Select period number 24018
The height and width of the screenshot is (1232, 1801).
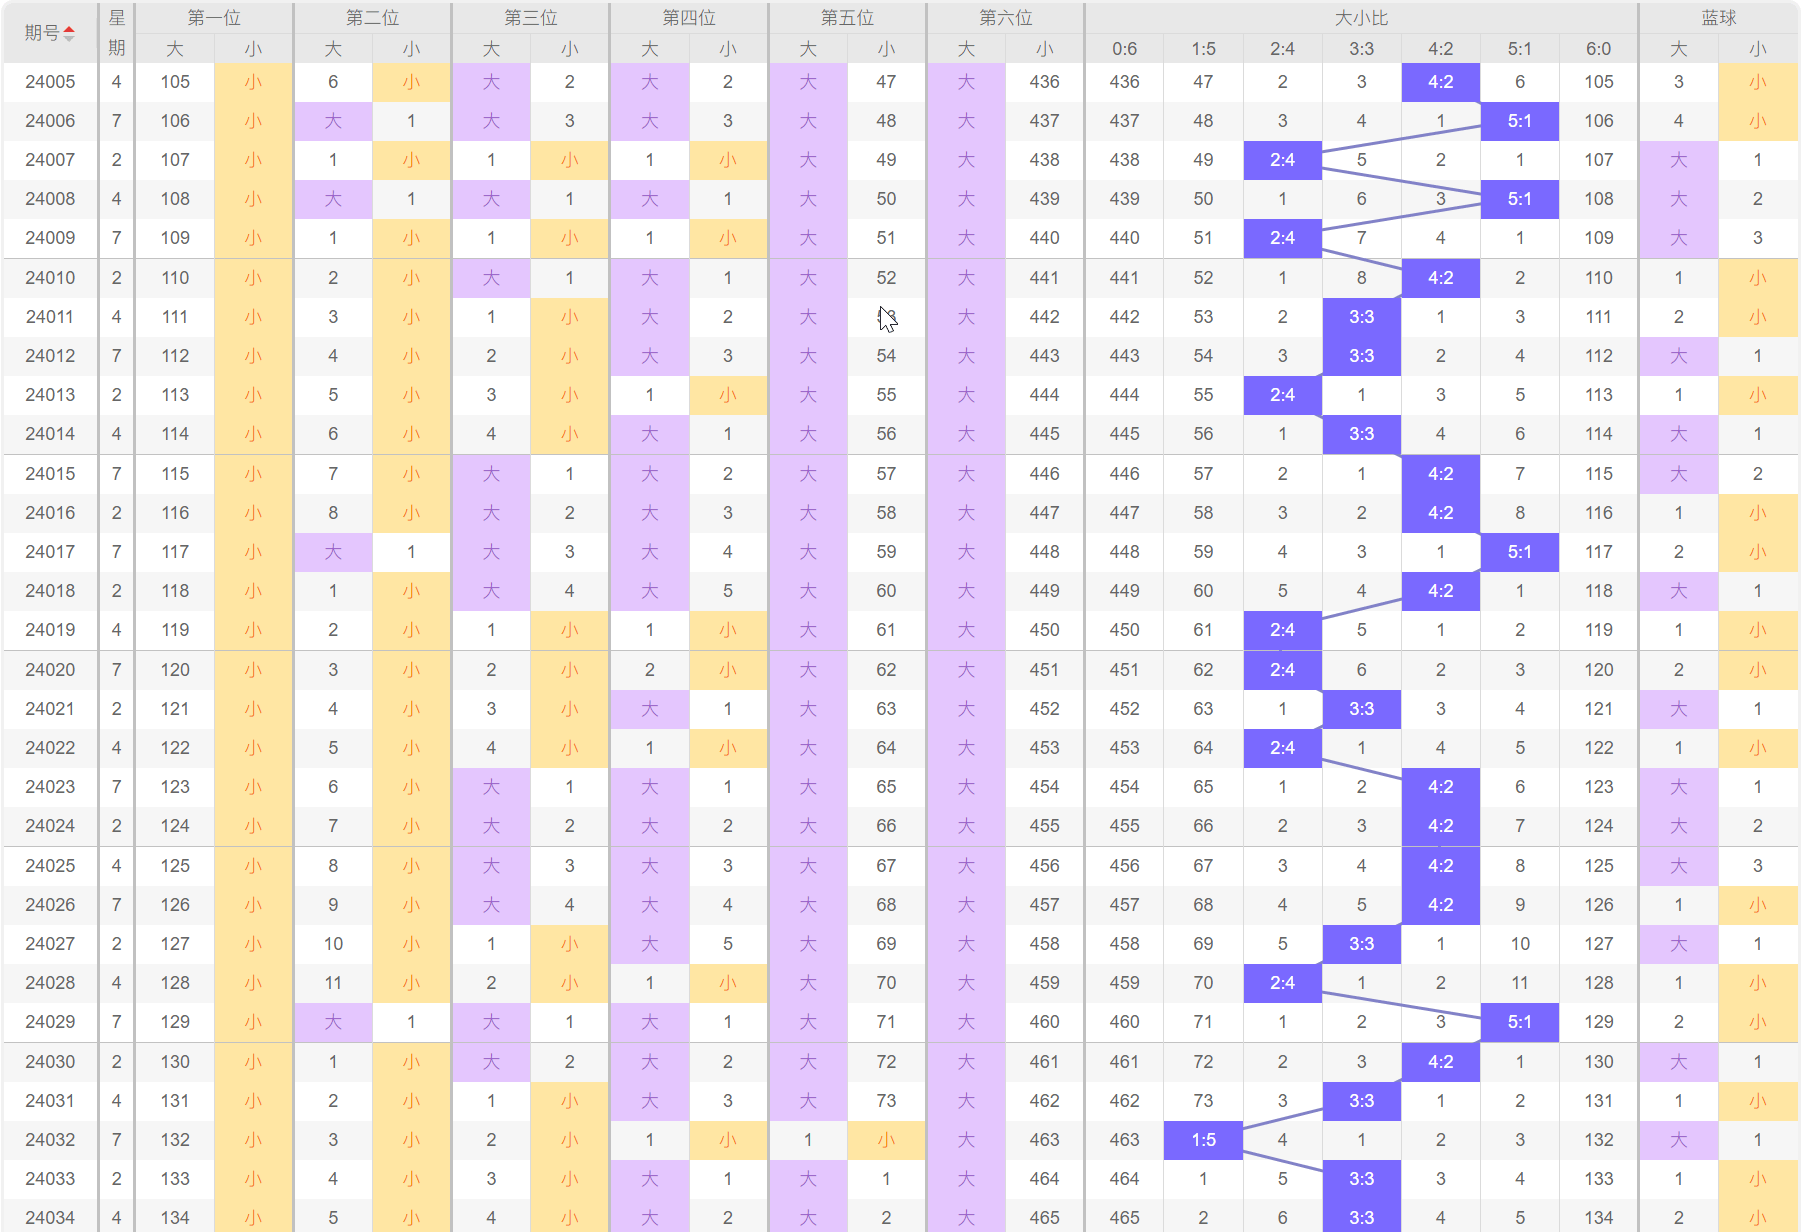click(x=50, y=591)
